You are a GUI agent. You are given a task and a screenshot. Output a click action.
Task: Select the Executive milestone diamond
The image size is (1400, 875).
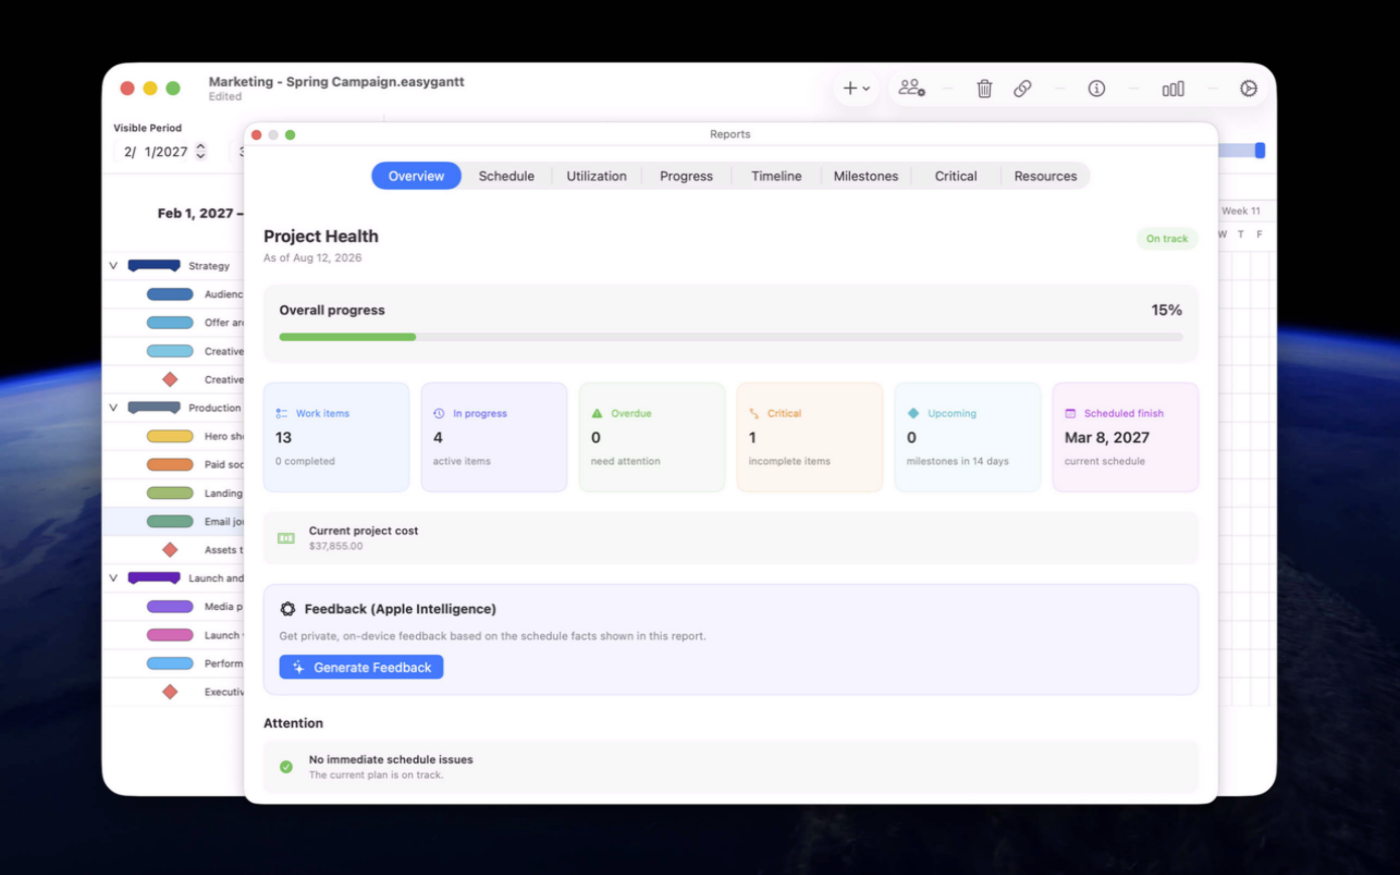[x=170, y=692]
